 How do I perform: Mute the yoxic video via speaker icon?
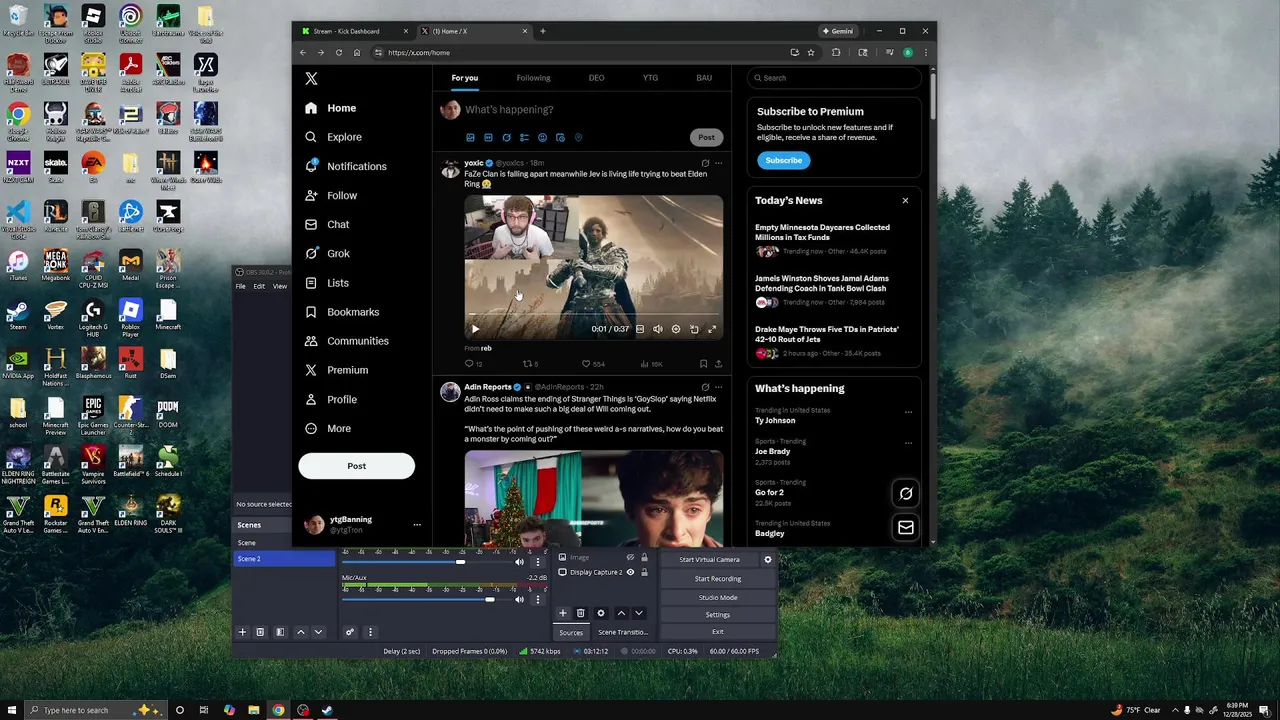(x=657, y=329)
